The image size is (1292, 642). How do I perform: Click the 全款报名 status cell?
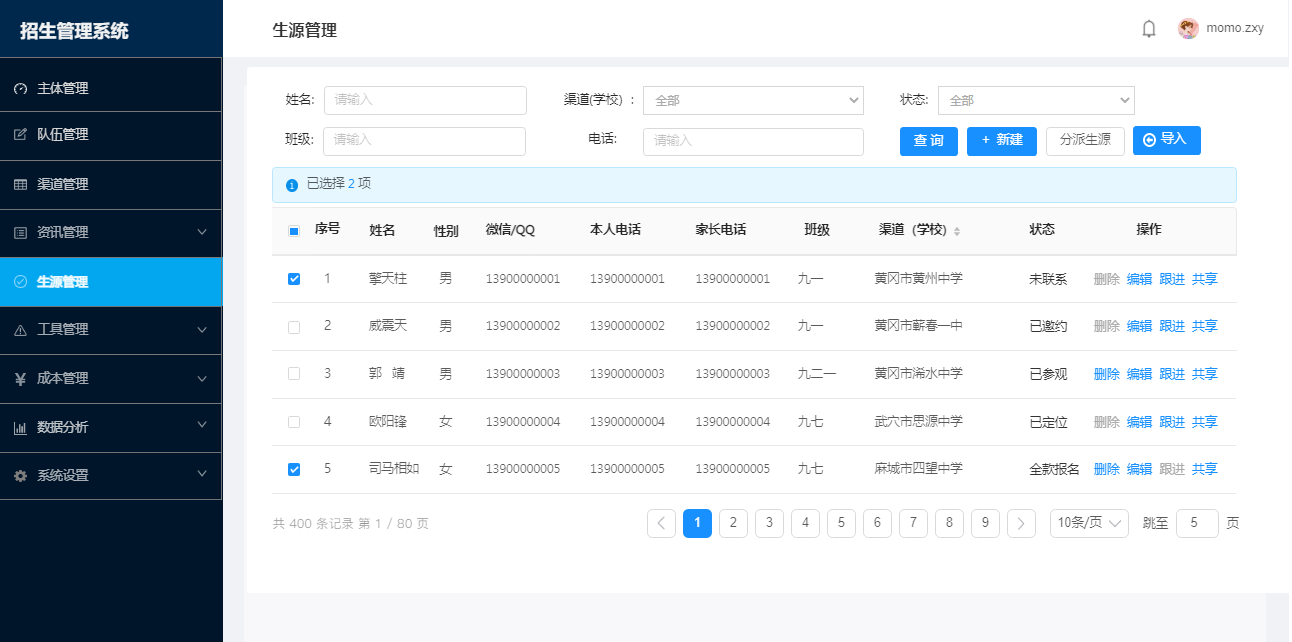1054,469
